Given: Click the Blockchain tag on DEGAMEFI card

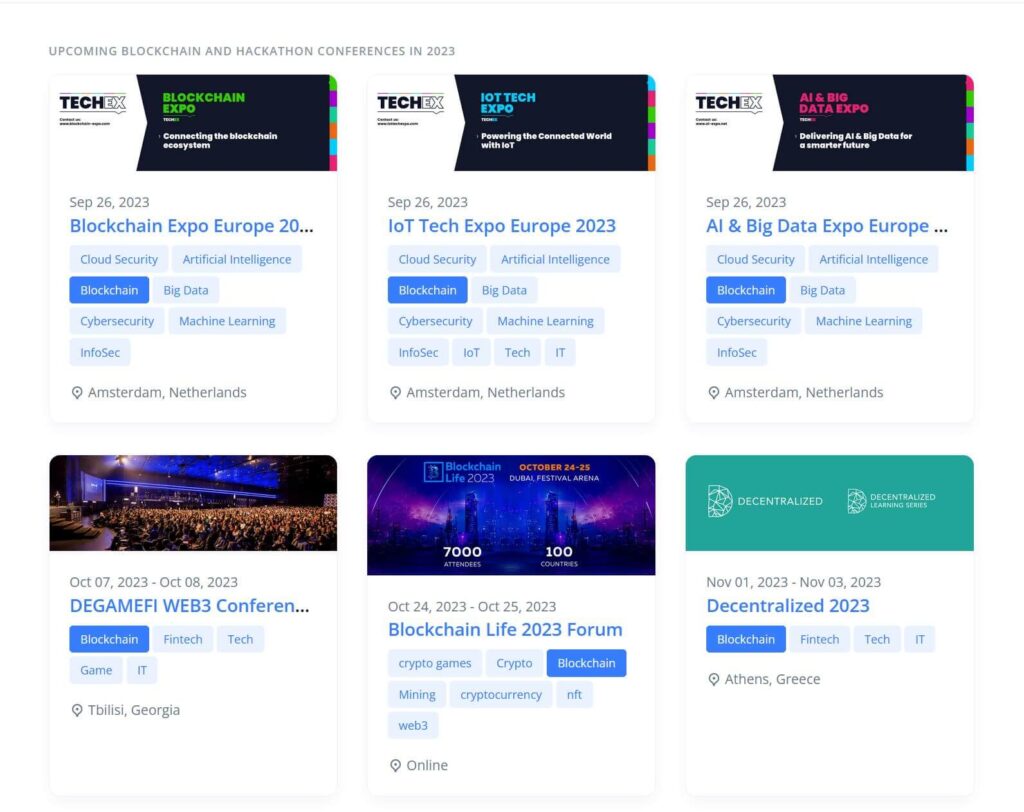Looking at the screenshot, I should [x=109, y=640].
